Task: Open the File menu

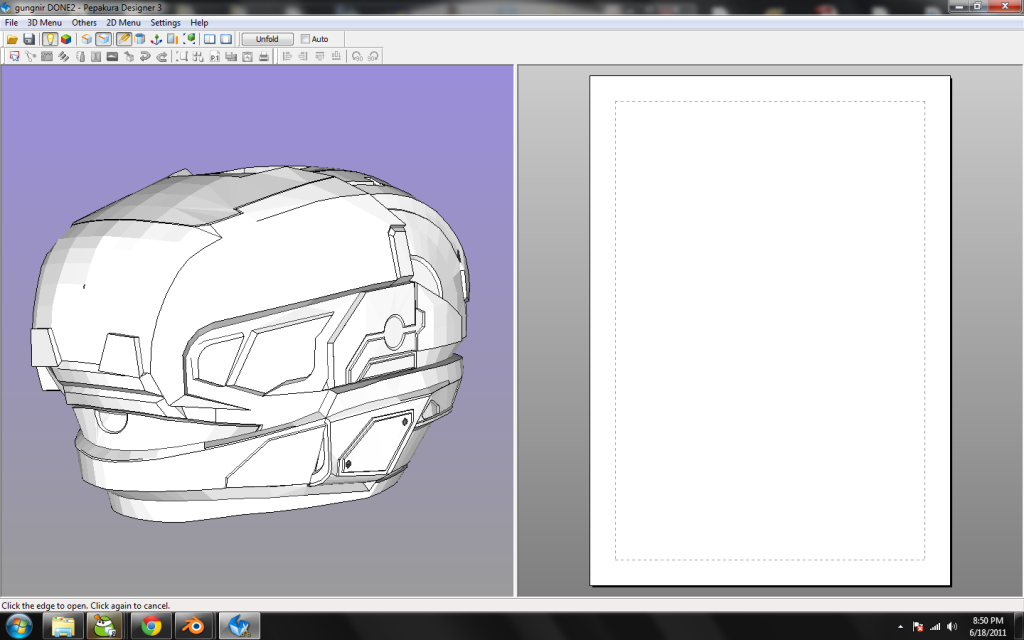Action: (x=11, y=22)
